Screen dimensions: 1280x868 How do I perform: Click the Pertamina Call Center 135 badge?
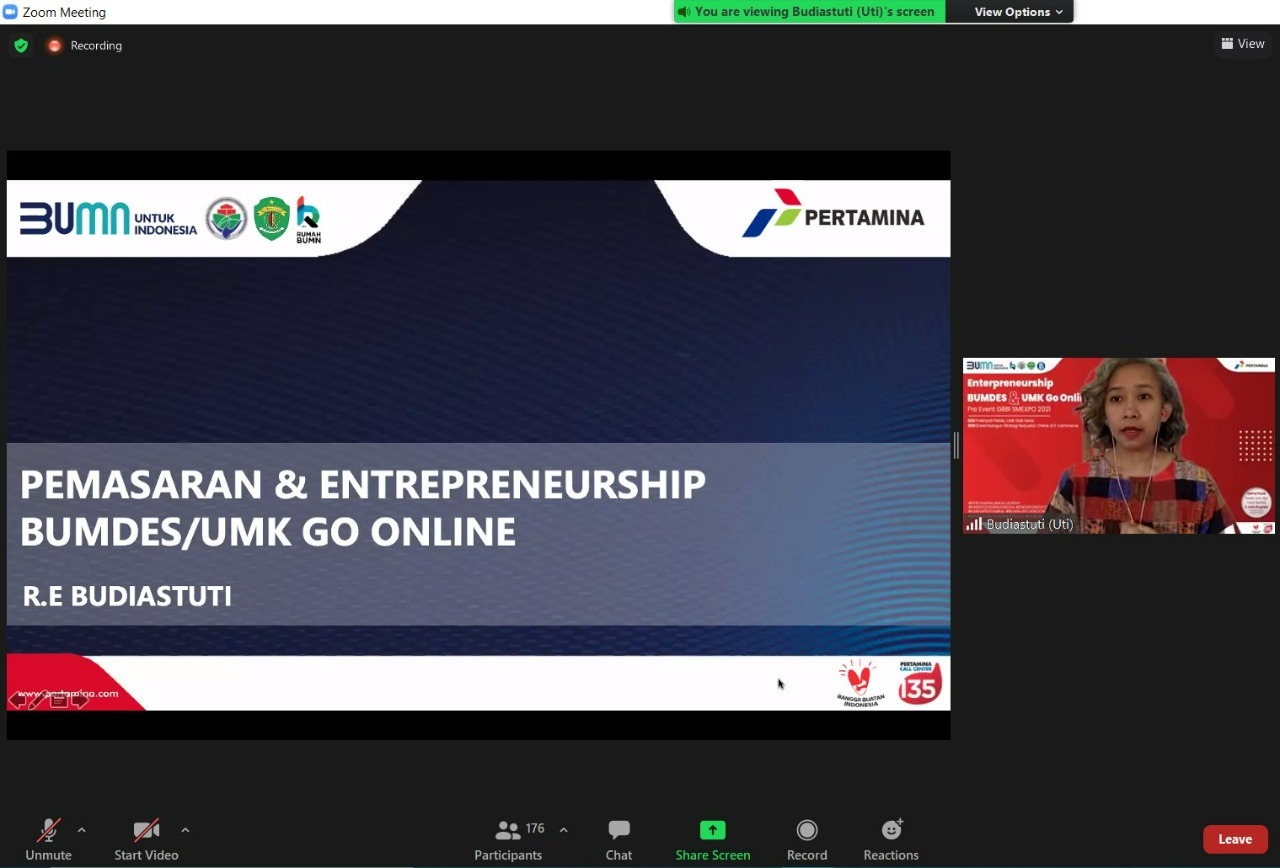point(920,682)
